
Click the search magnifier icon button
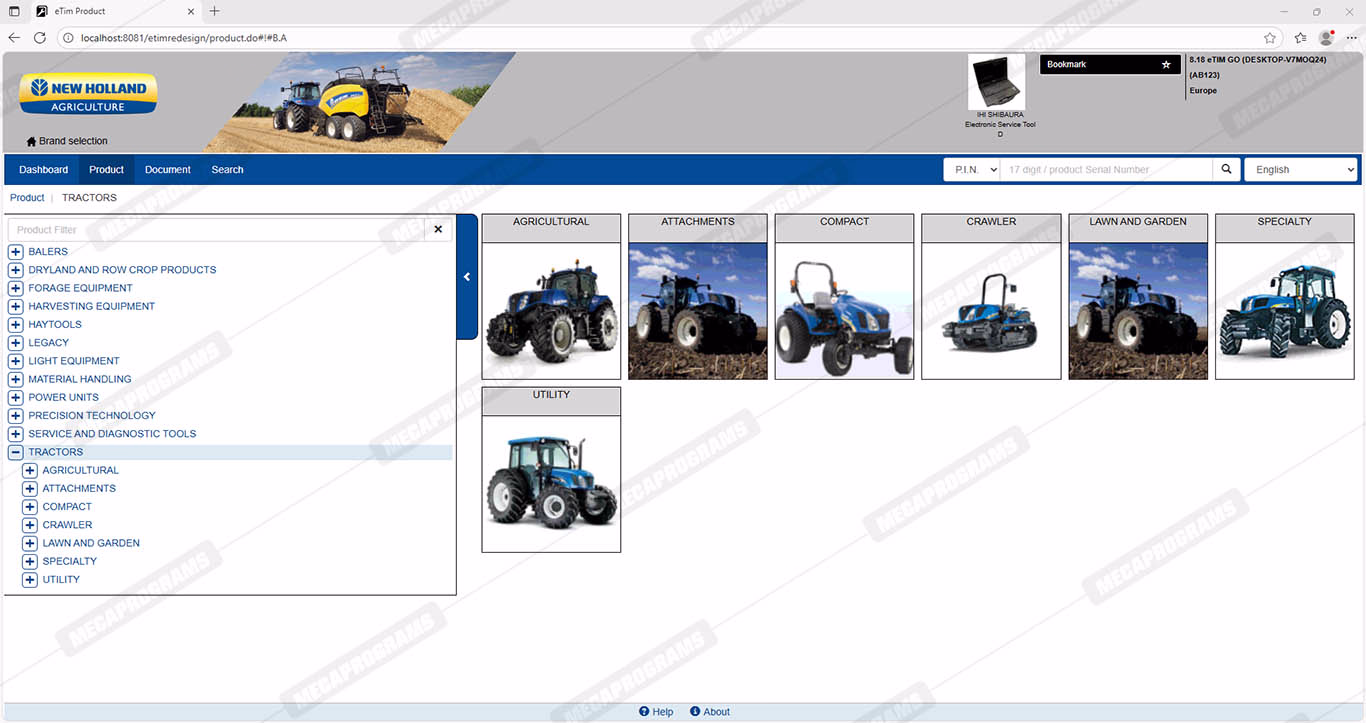(1226, 170)
